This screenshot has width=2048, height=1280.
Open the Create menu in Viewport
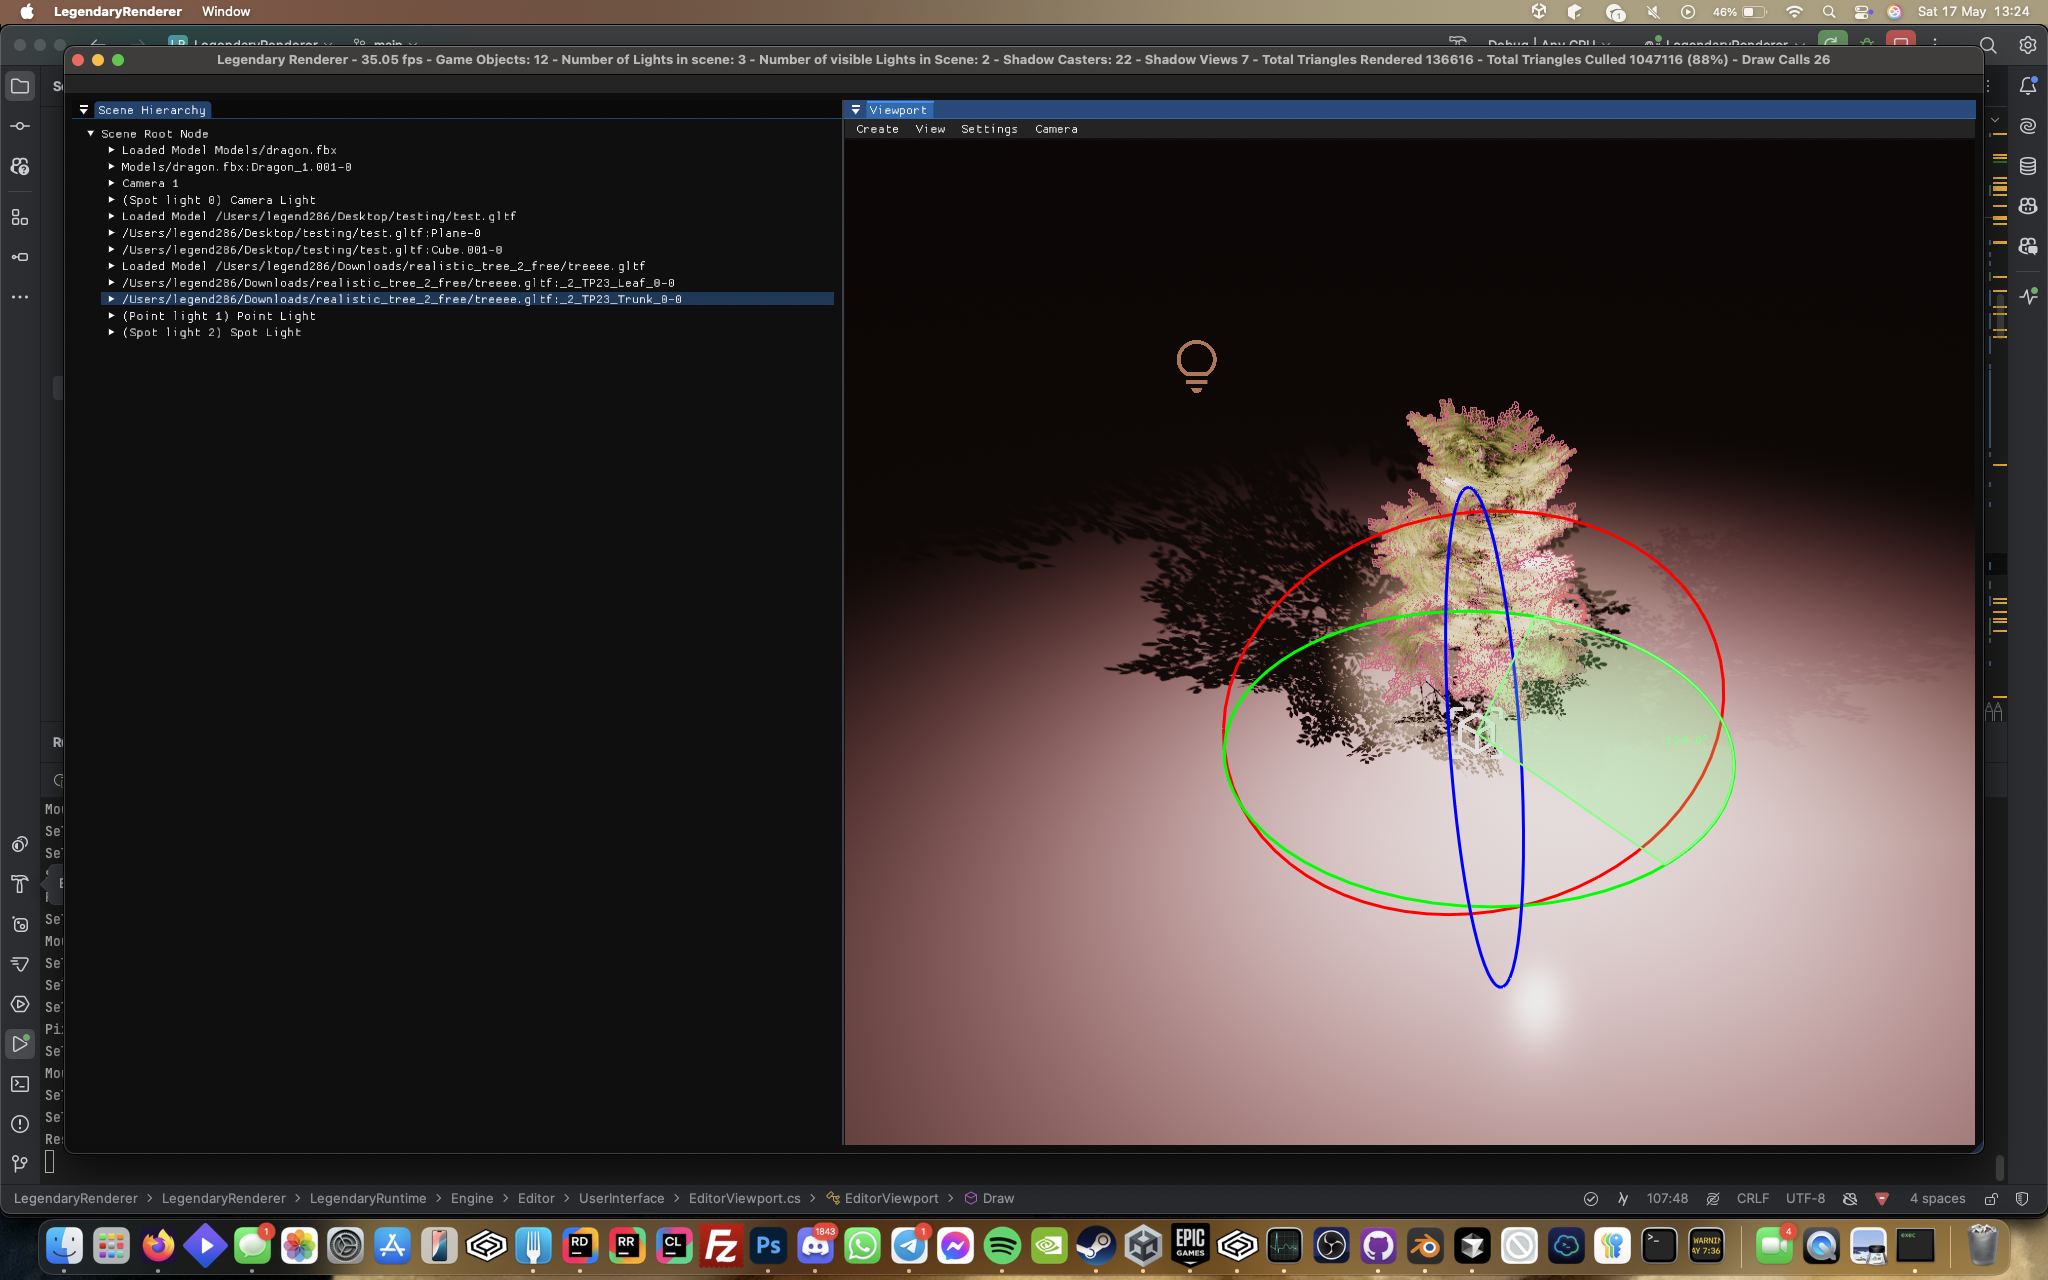pyautogui.click(x=877, y=129)
